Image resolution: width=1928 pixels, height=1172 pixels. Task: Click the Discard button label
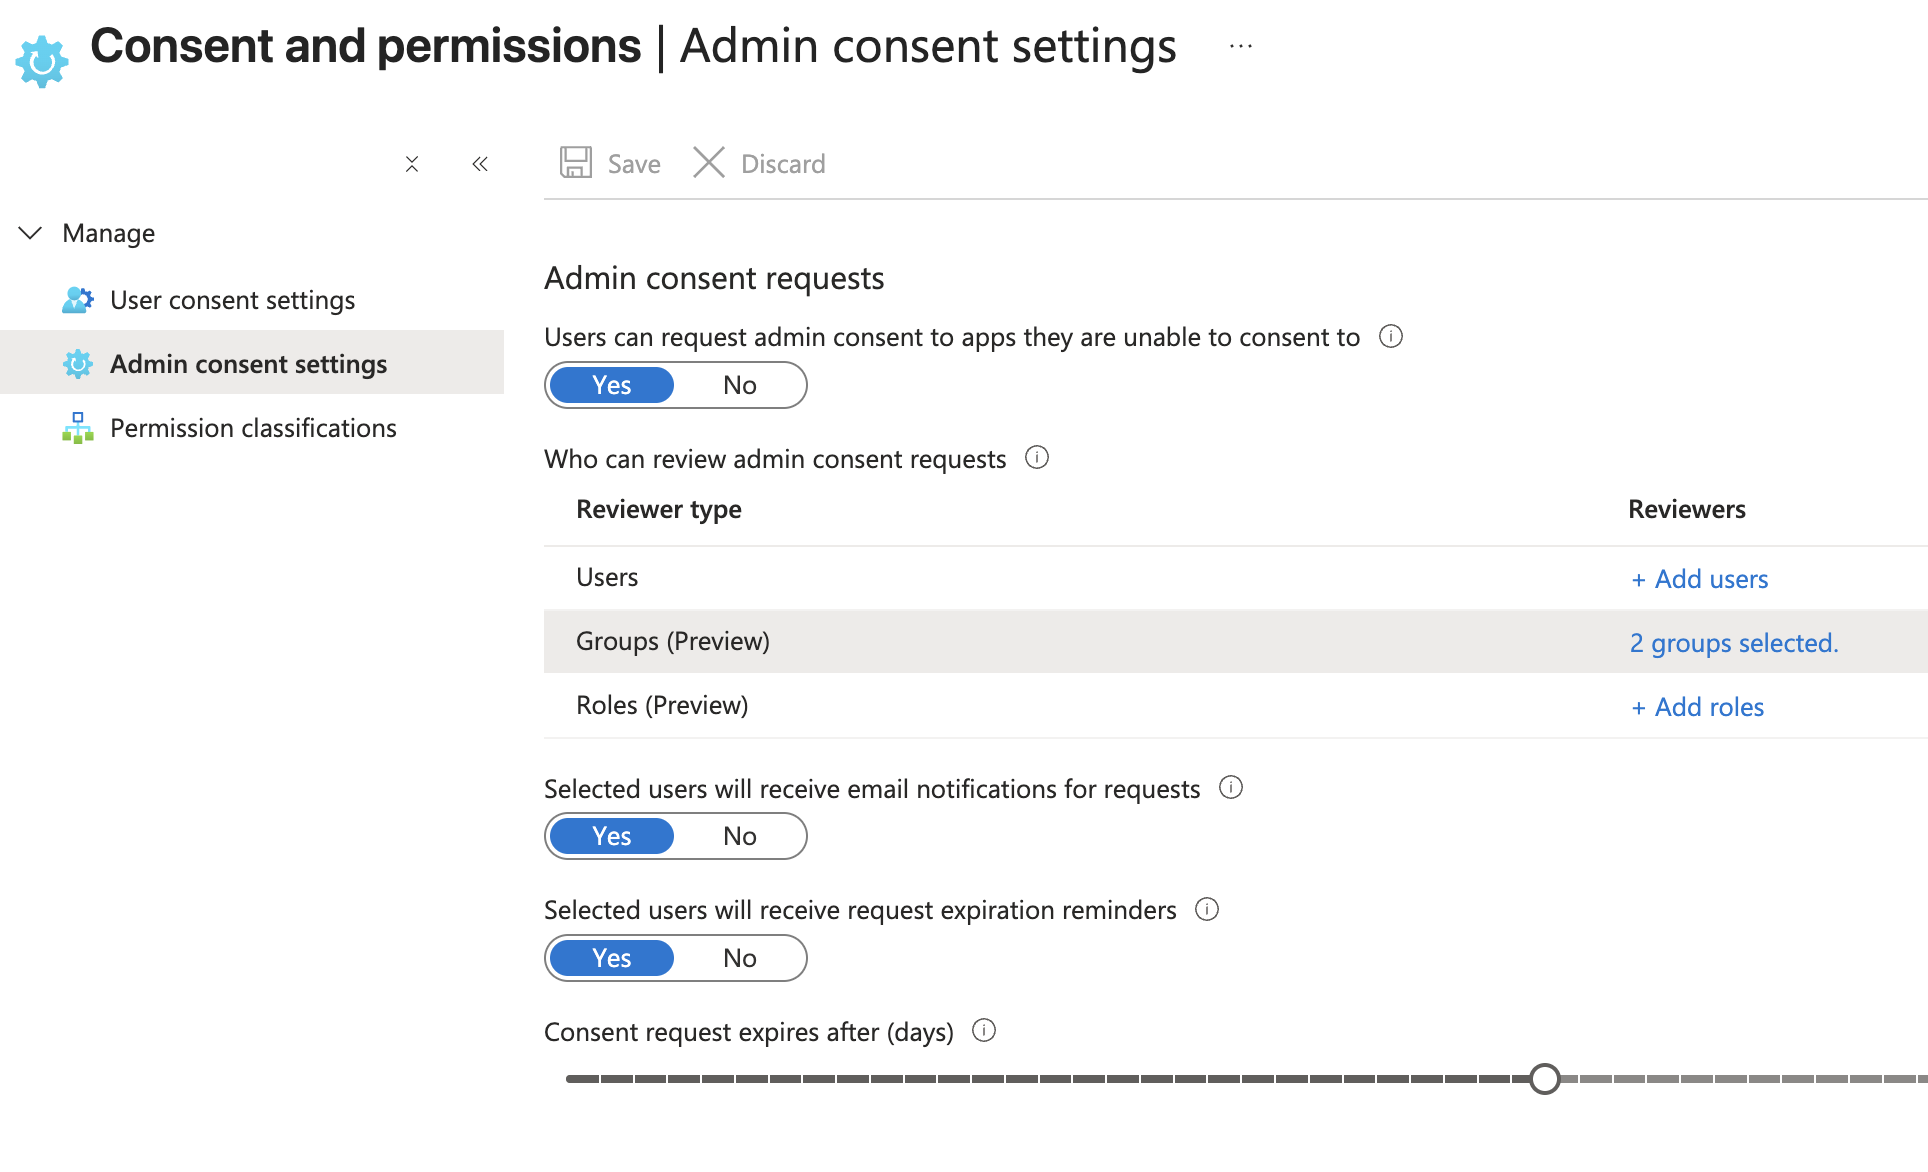point(783,164)
